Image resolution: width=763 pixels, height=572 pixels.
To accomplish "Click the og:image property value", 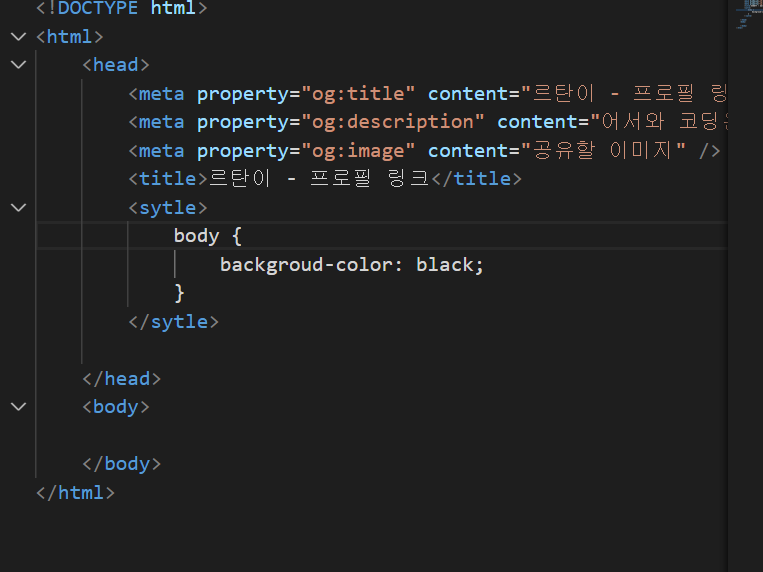I will 358,150.
